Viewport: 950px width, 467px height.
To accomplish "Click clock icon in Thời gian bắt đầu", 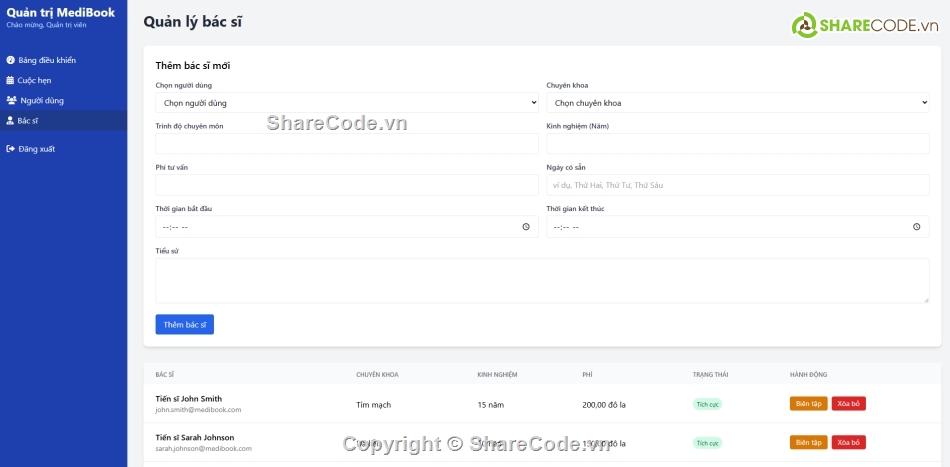I will point(526,227).
